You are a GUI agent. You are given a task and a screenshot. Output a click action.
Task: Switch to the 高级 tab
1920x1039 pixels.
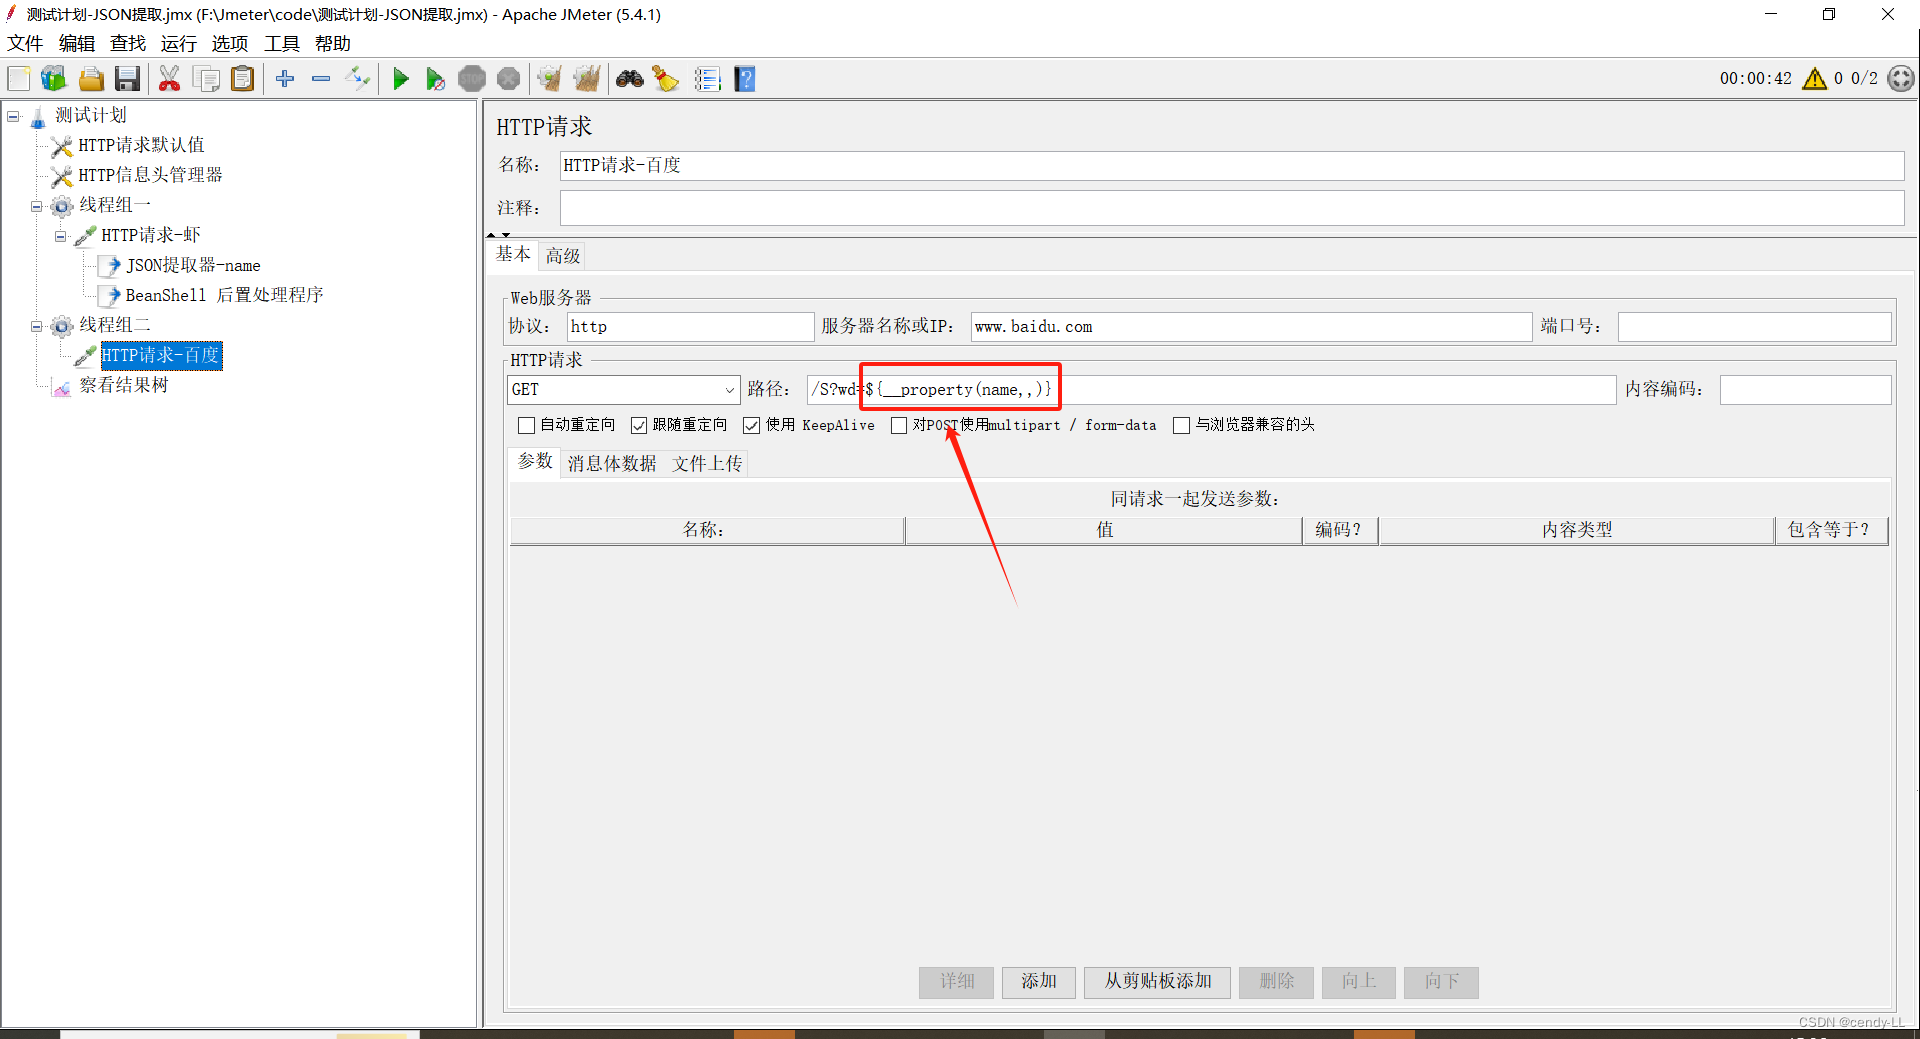coord(563,256)
